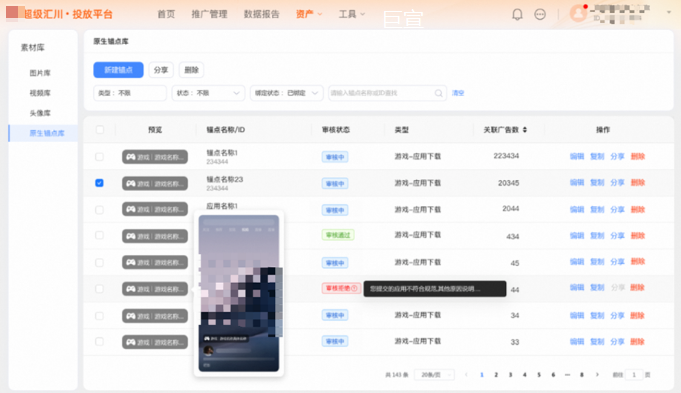Check checkbox of row with 45 ads
The width and height of the screenshot is (681, 393).
click(99, 262)
